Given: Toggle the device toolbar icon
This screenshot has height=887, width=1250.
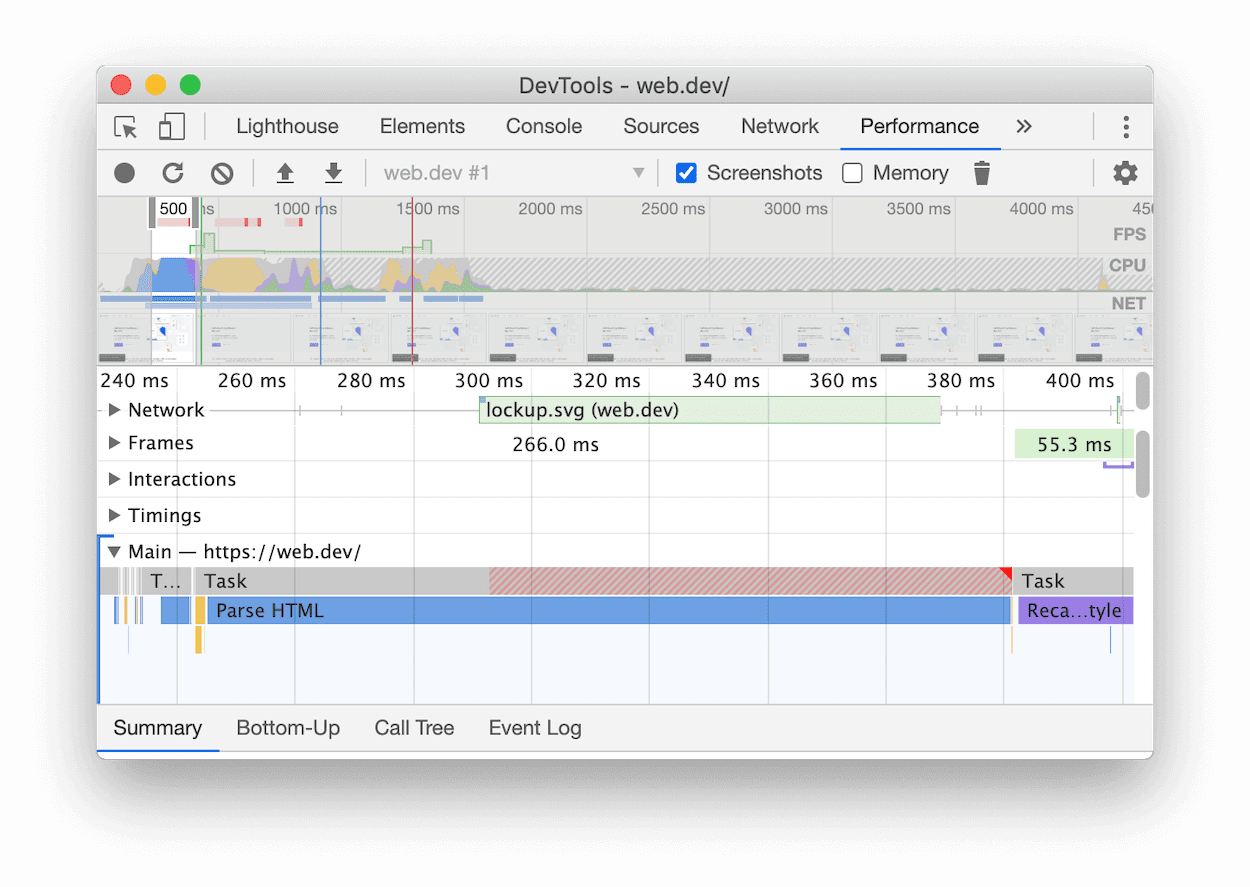Looking at the screenshot, I should [170, 127].
